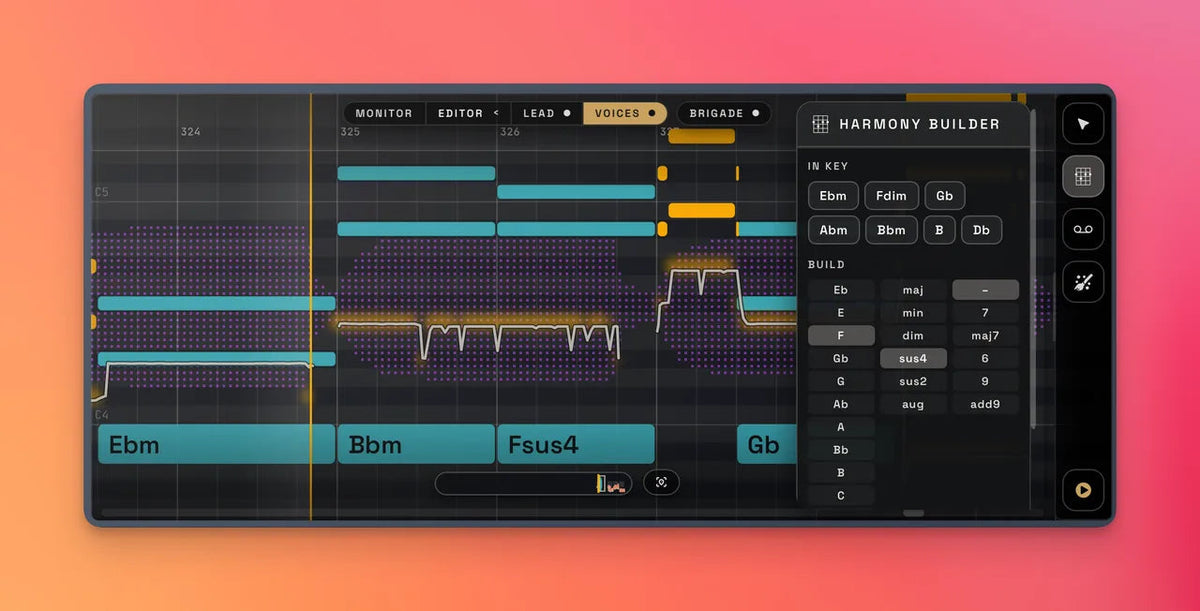Image resolution: width=1200 pixels, height=611 pixels.
Task: Click the timeline overview navigator bar
Action: tap(533, 484)
